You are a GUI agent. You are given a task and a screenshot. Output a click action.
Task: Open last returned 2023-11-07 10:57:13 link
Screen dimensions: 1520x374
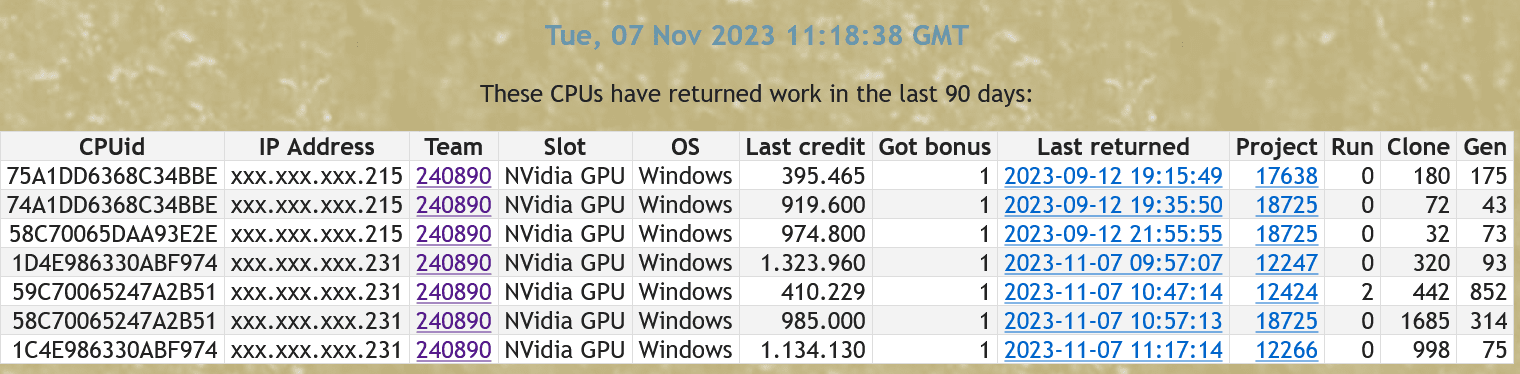pos(1113,322)
